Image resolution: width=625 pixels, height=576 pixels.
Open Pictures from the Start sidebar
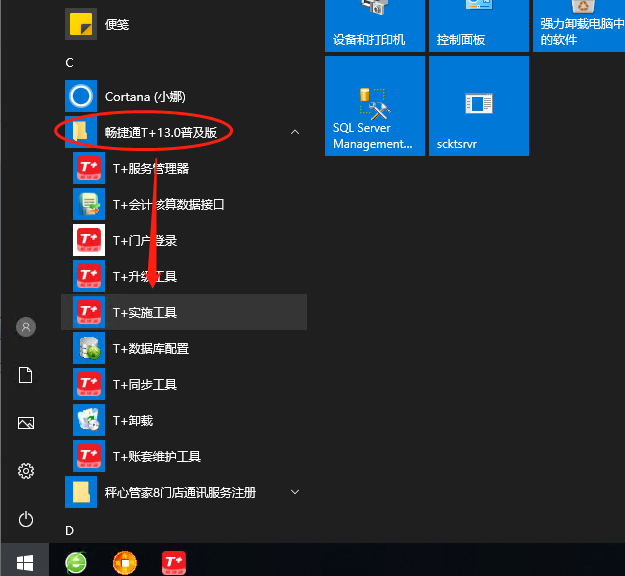pyautogui.click(x=26, y=423)
